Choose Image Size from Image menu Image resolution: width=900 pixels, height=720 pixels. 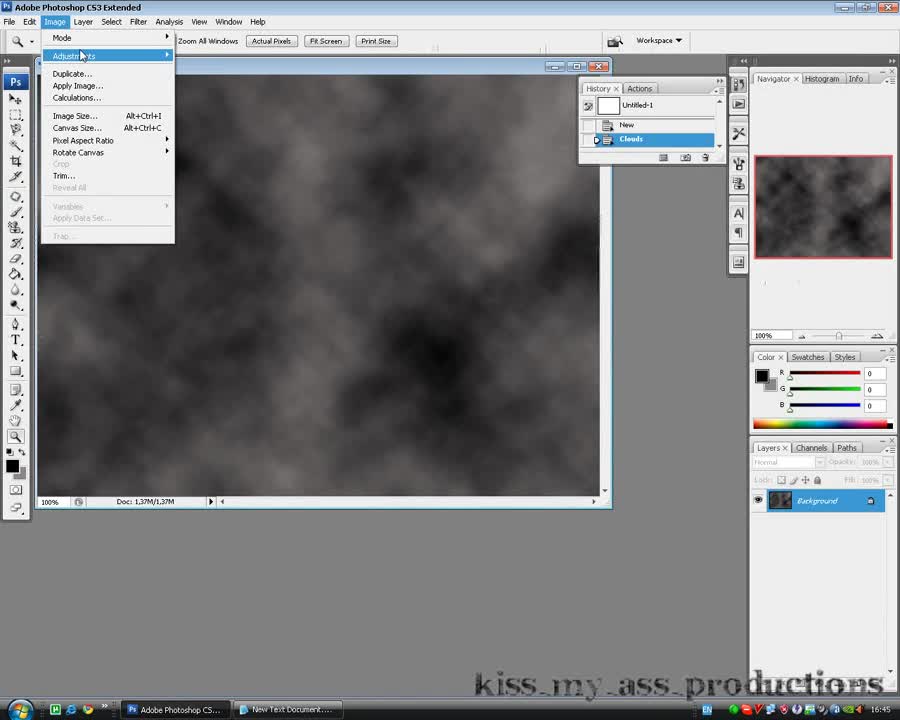coord(108,116)
